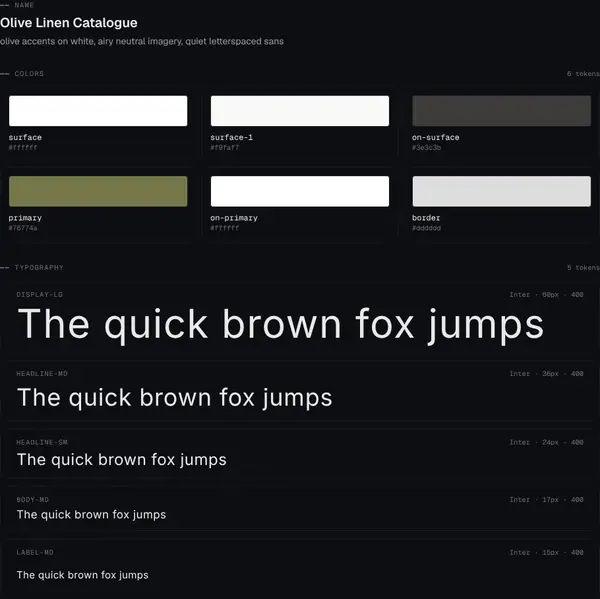Select the olive accents description text
Viewport: 600px width, 599px height.
click(x=142, y=41)
